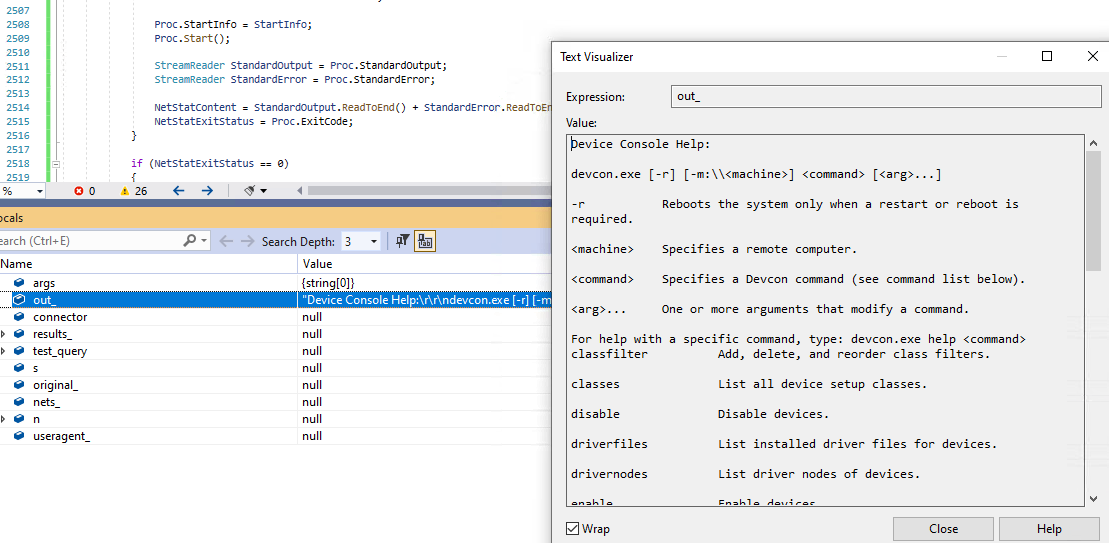The height and width of the screenshot is (543, 1109).
Task: Collapse the code block at line 2518
Action: pyautogui.click(x=57, y=163)
